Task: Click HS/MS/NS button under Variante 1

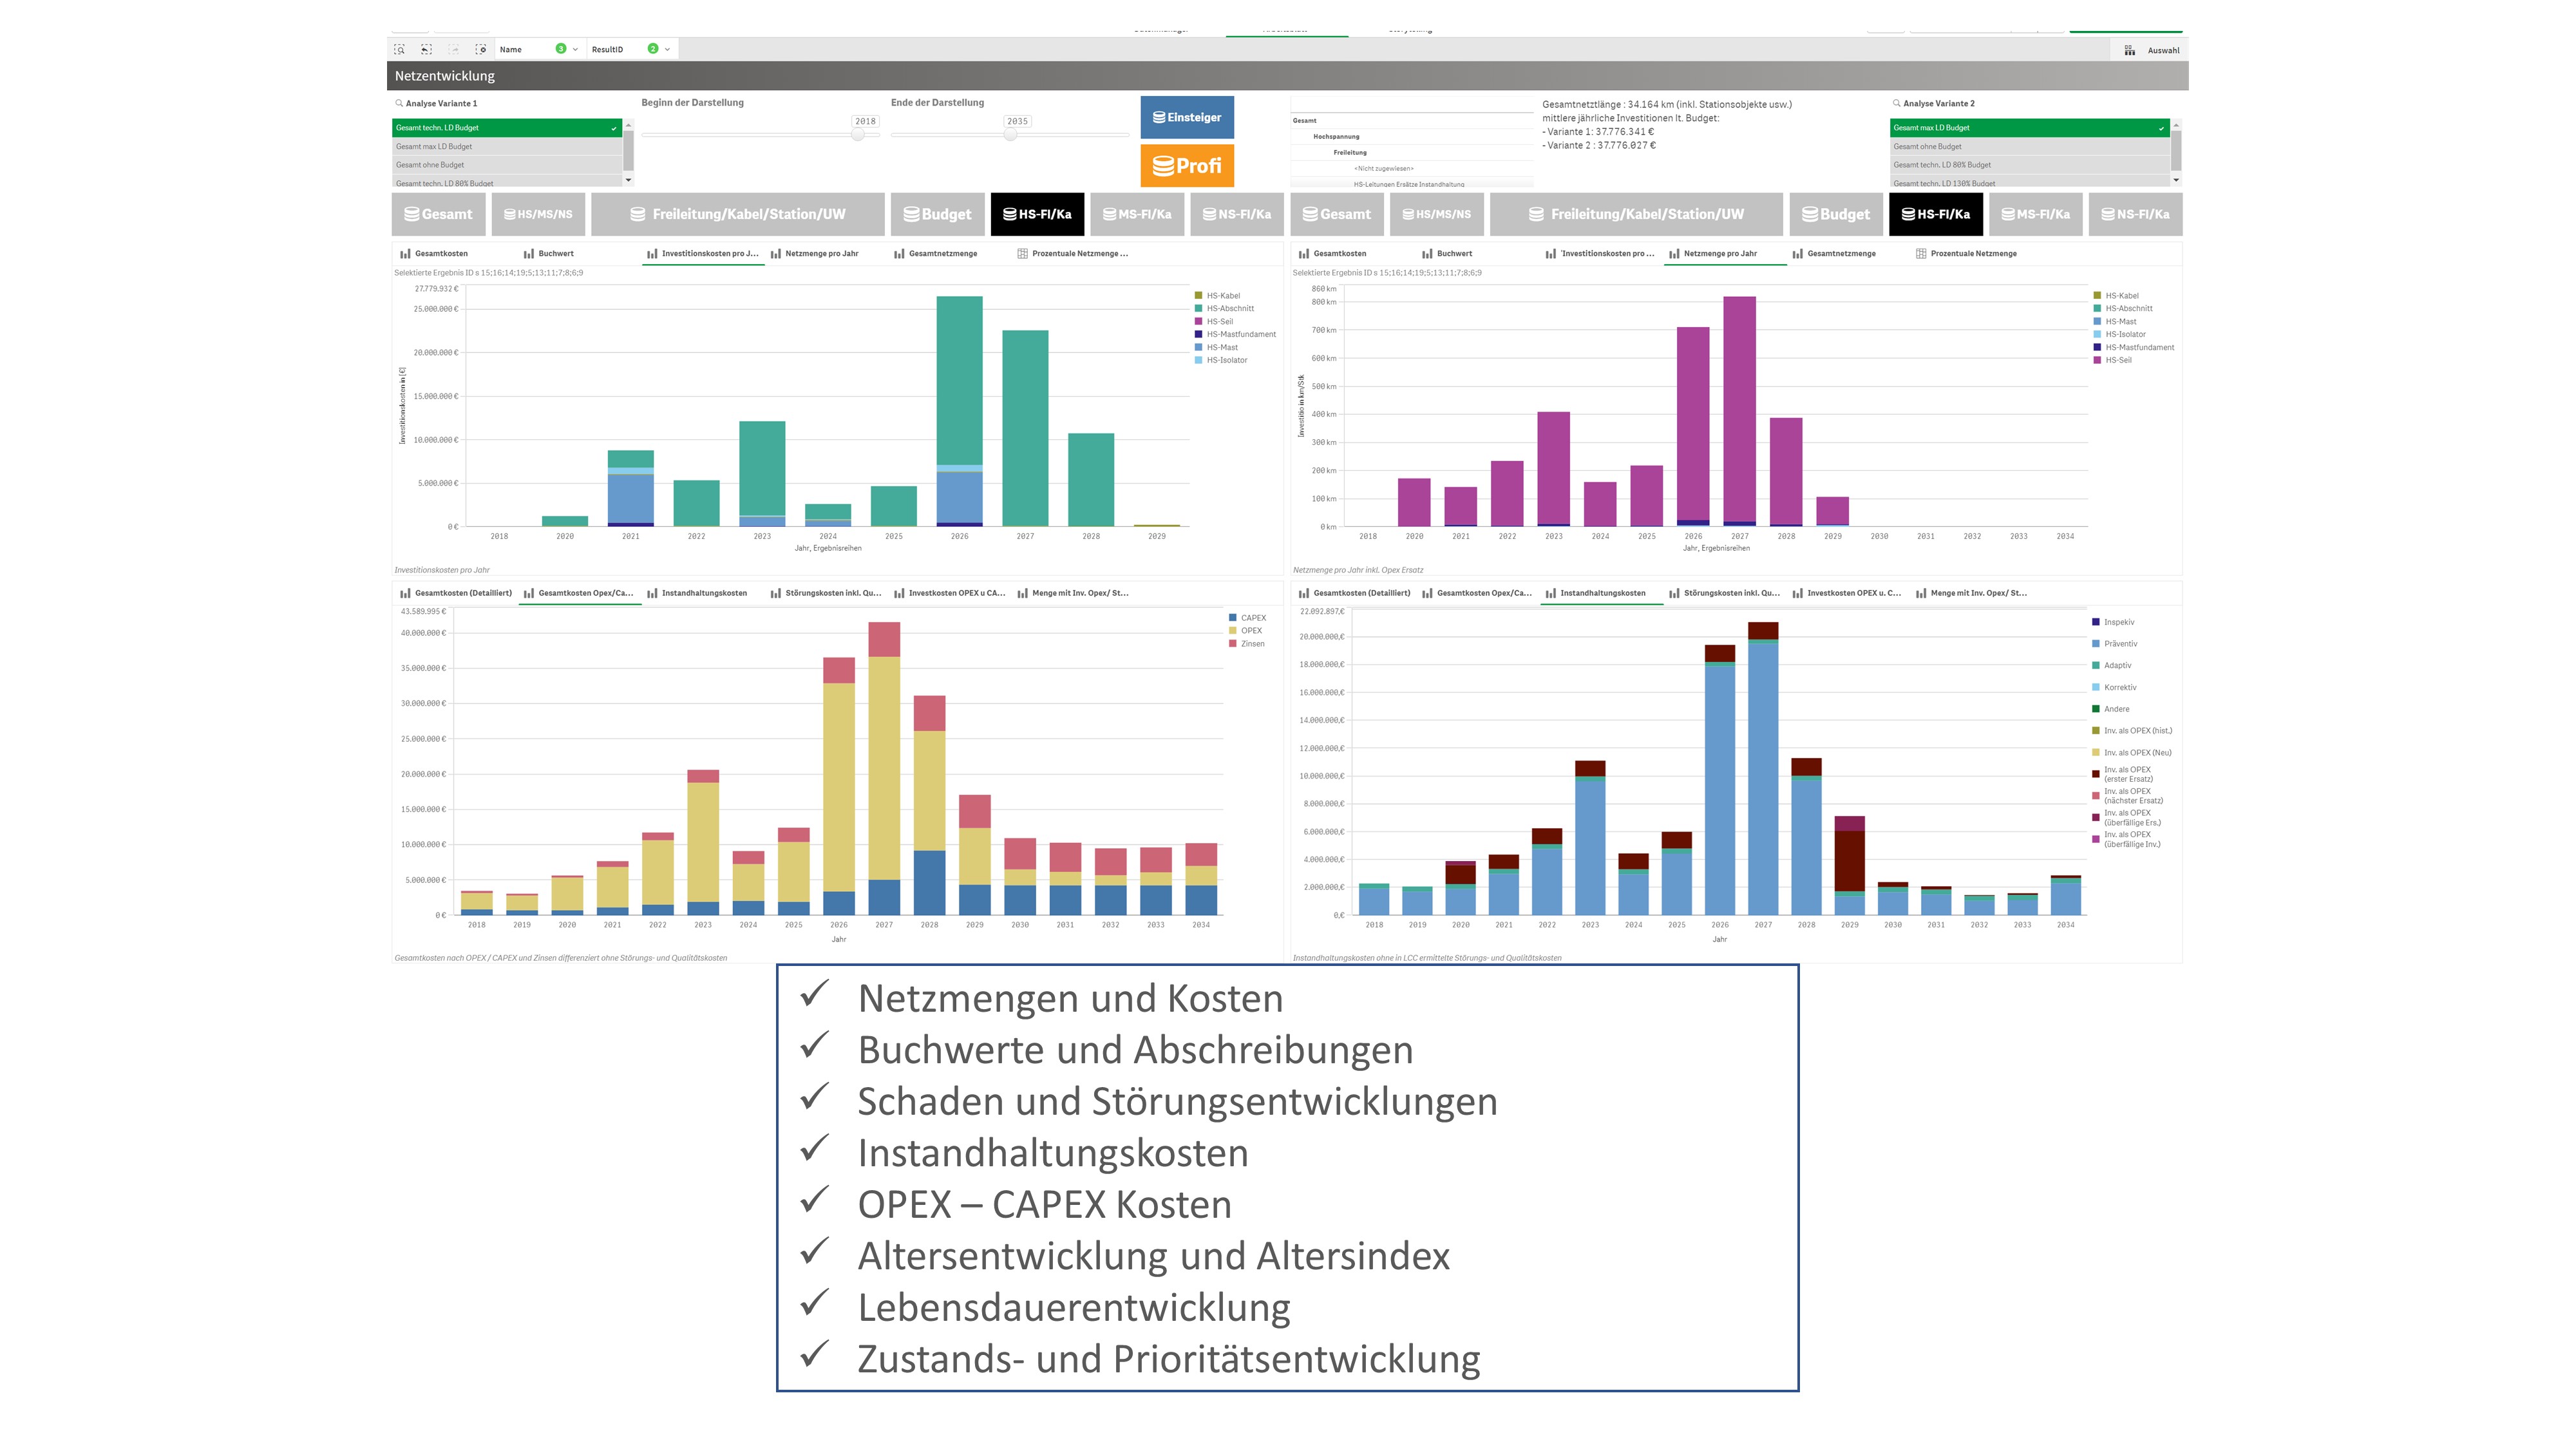Action: [538, 214]
